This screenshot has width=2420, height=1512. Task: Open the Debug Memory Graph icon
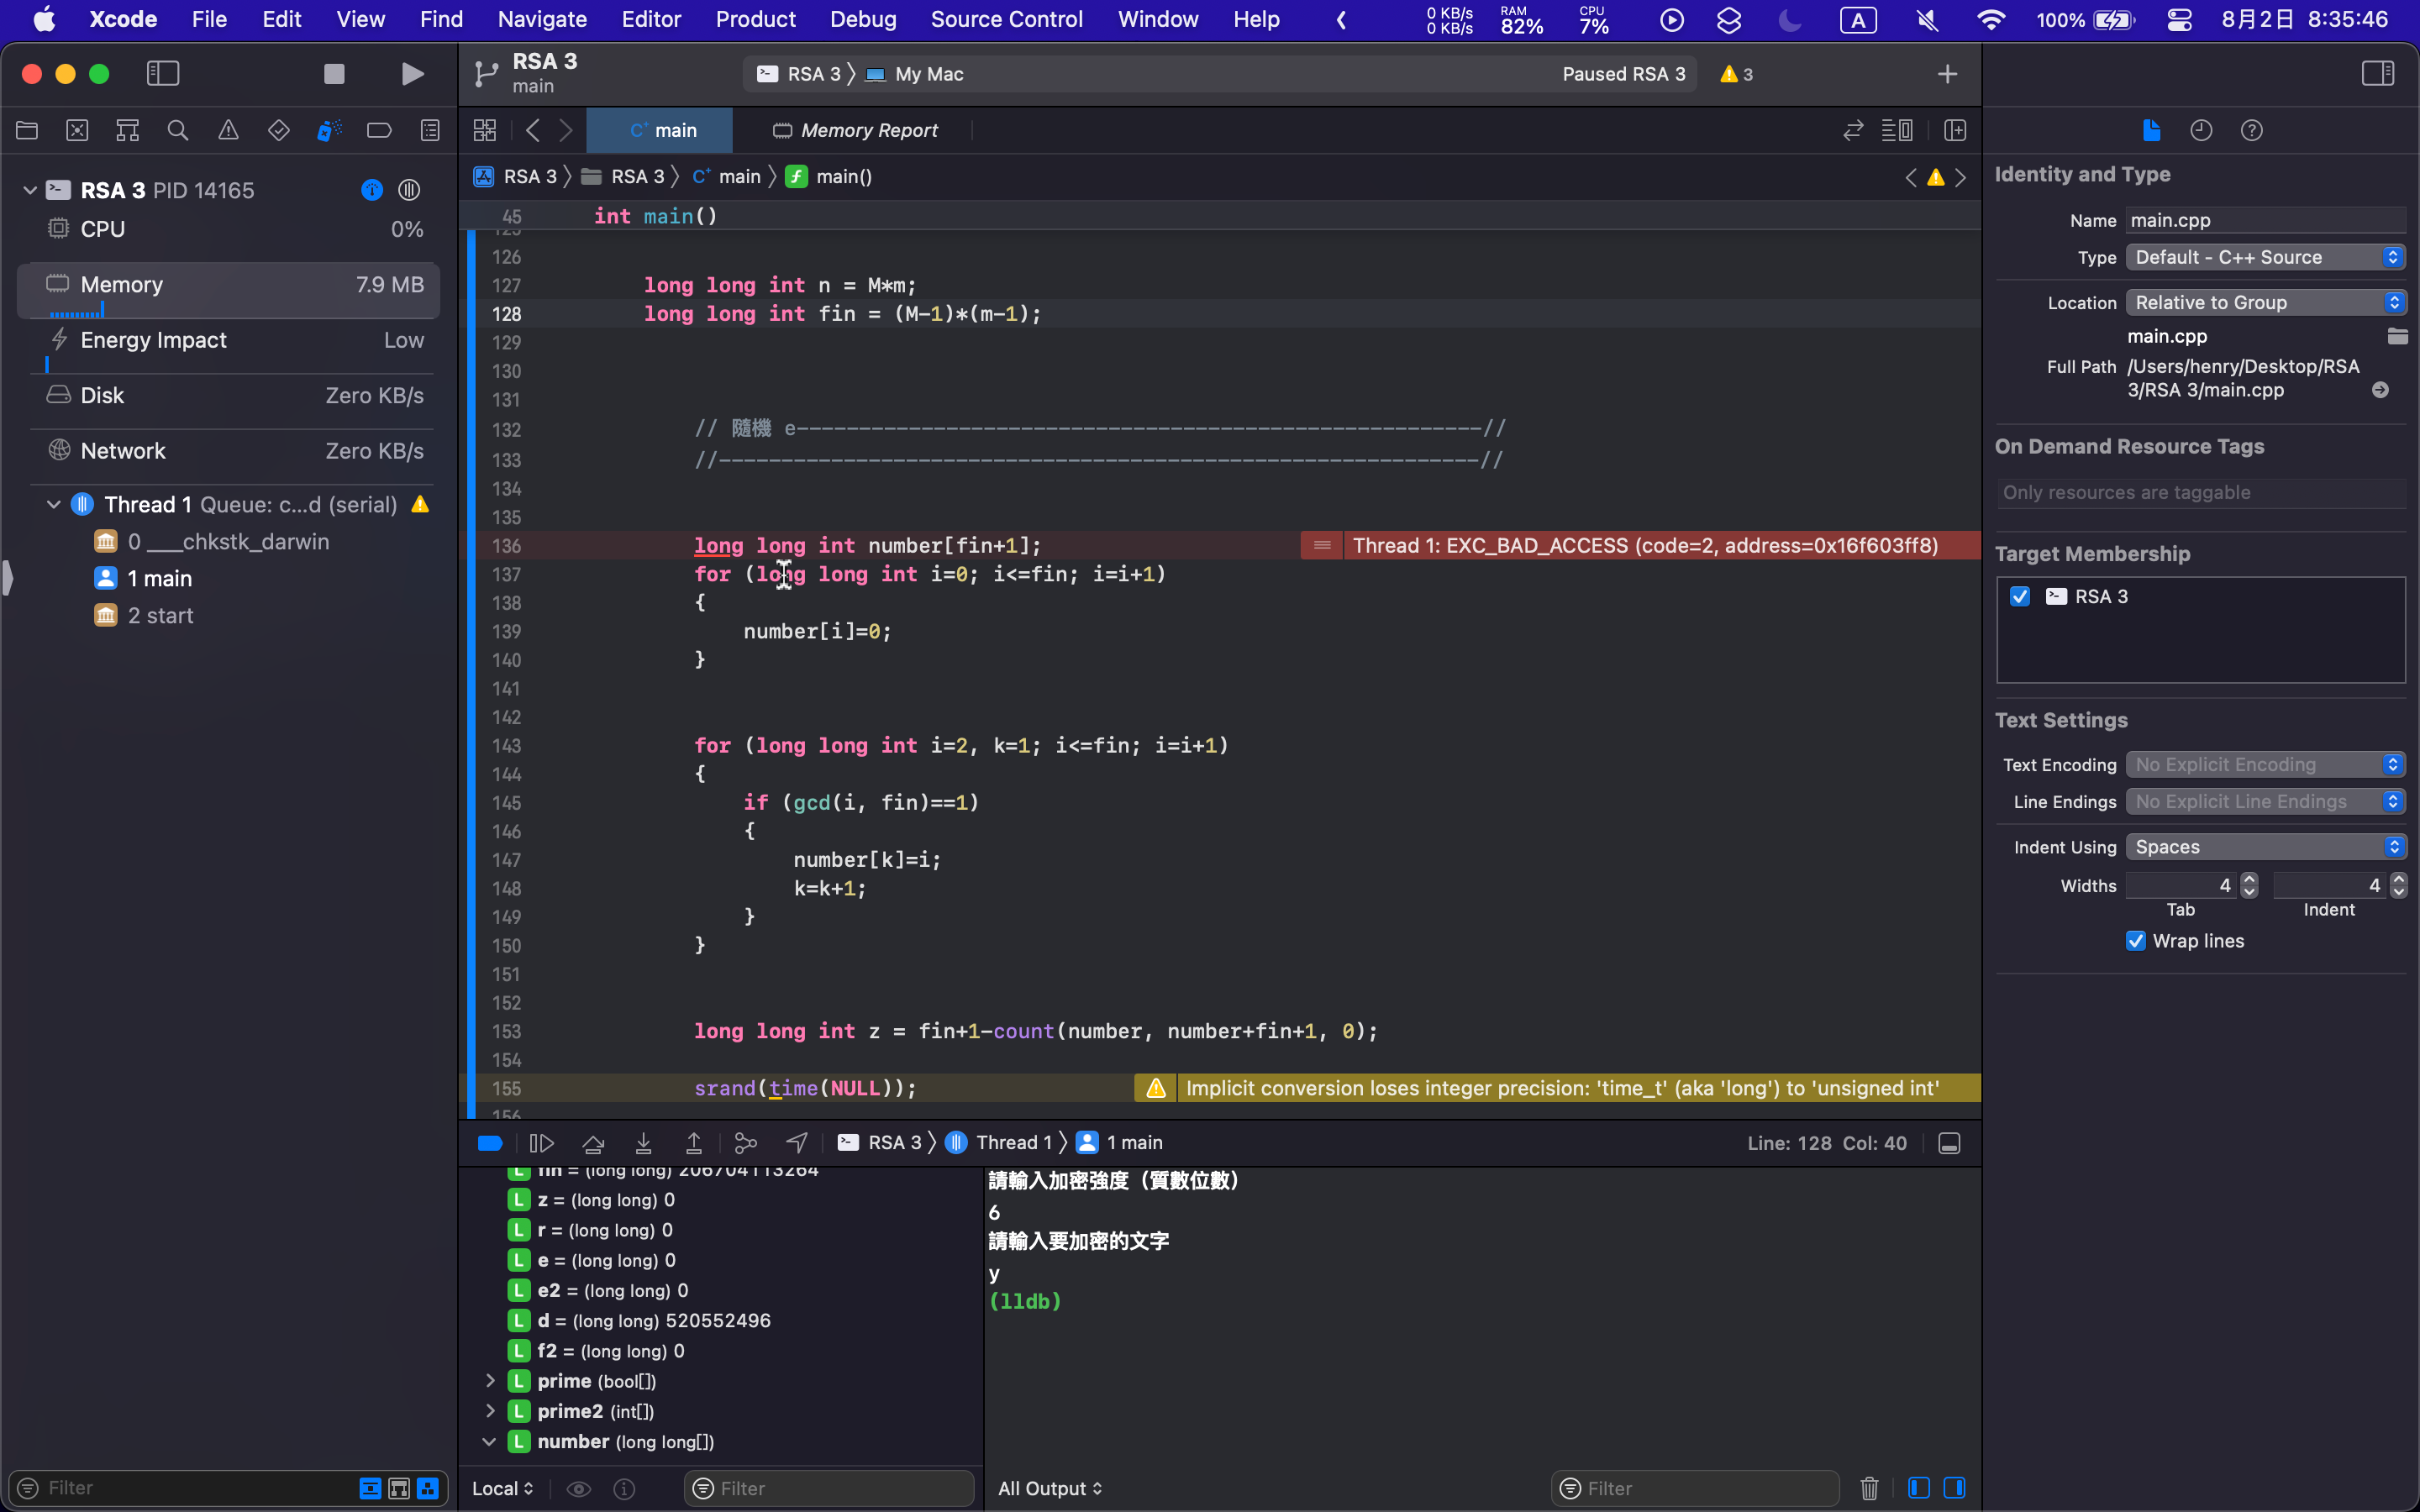pyautogui.click(x=746, y=1142)
